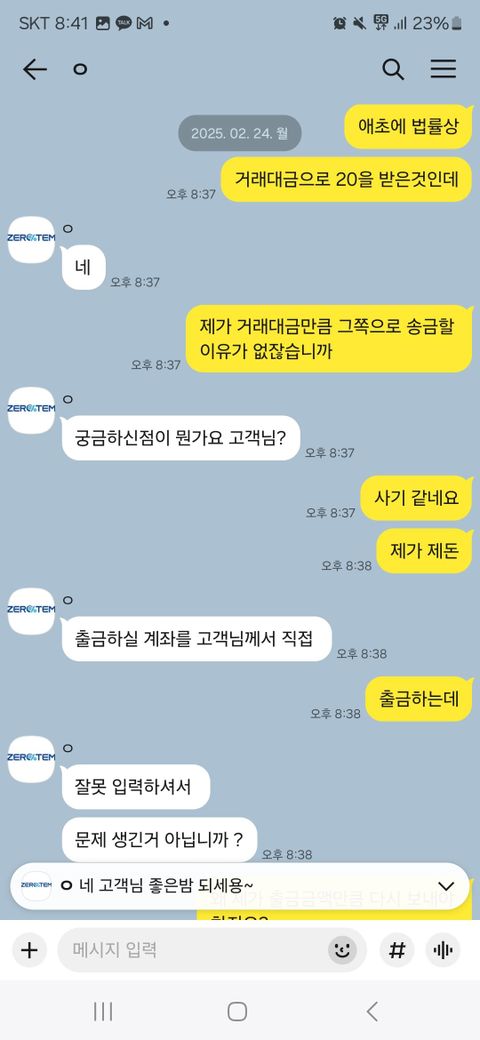Open the emoticon smiley picker
This screenshot has width=480, height=1040.
[x=342, y=950]
